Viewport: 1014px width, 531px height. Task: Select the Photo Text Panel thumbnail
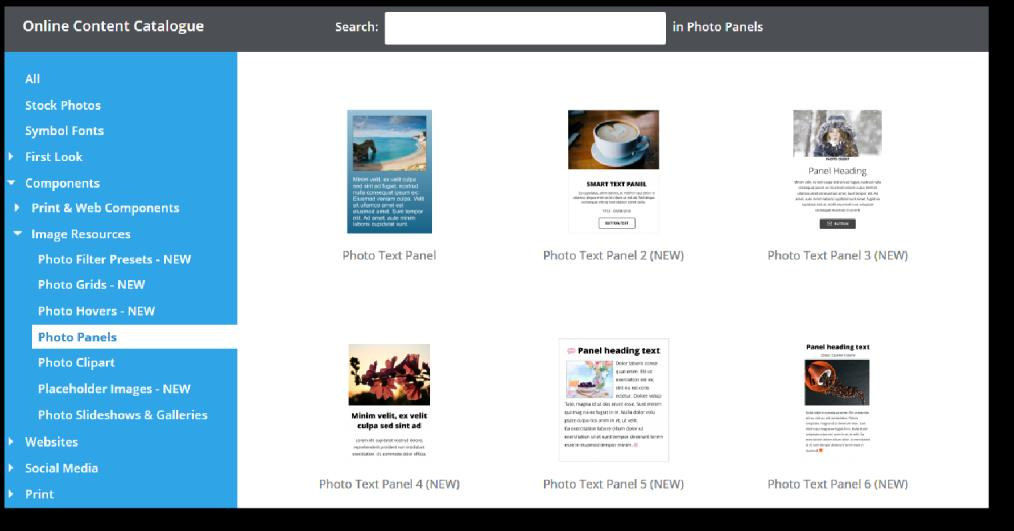pyautogui.click(x=389, y=171)
